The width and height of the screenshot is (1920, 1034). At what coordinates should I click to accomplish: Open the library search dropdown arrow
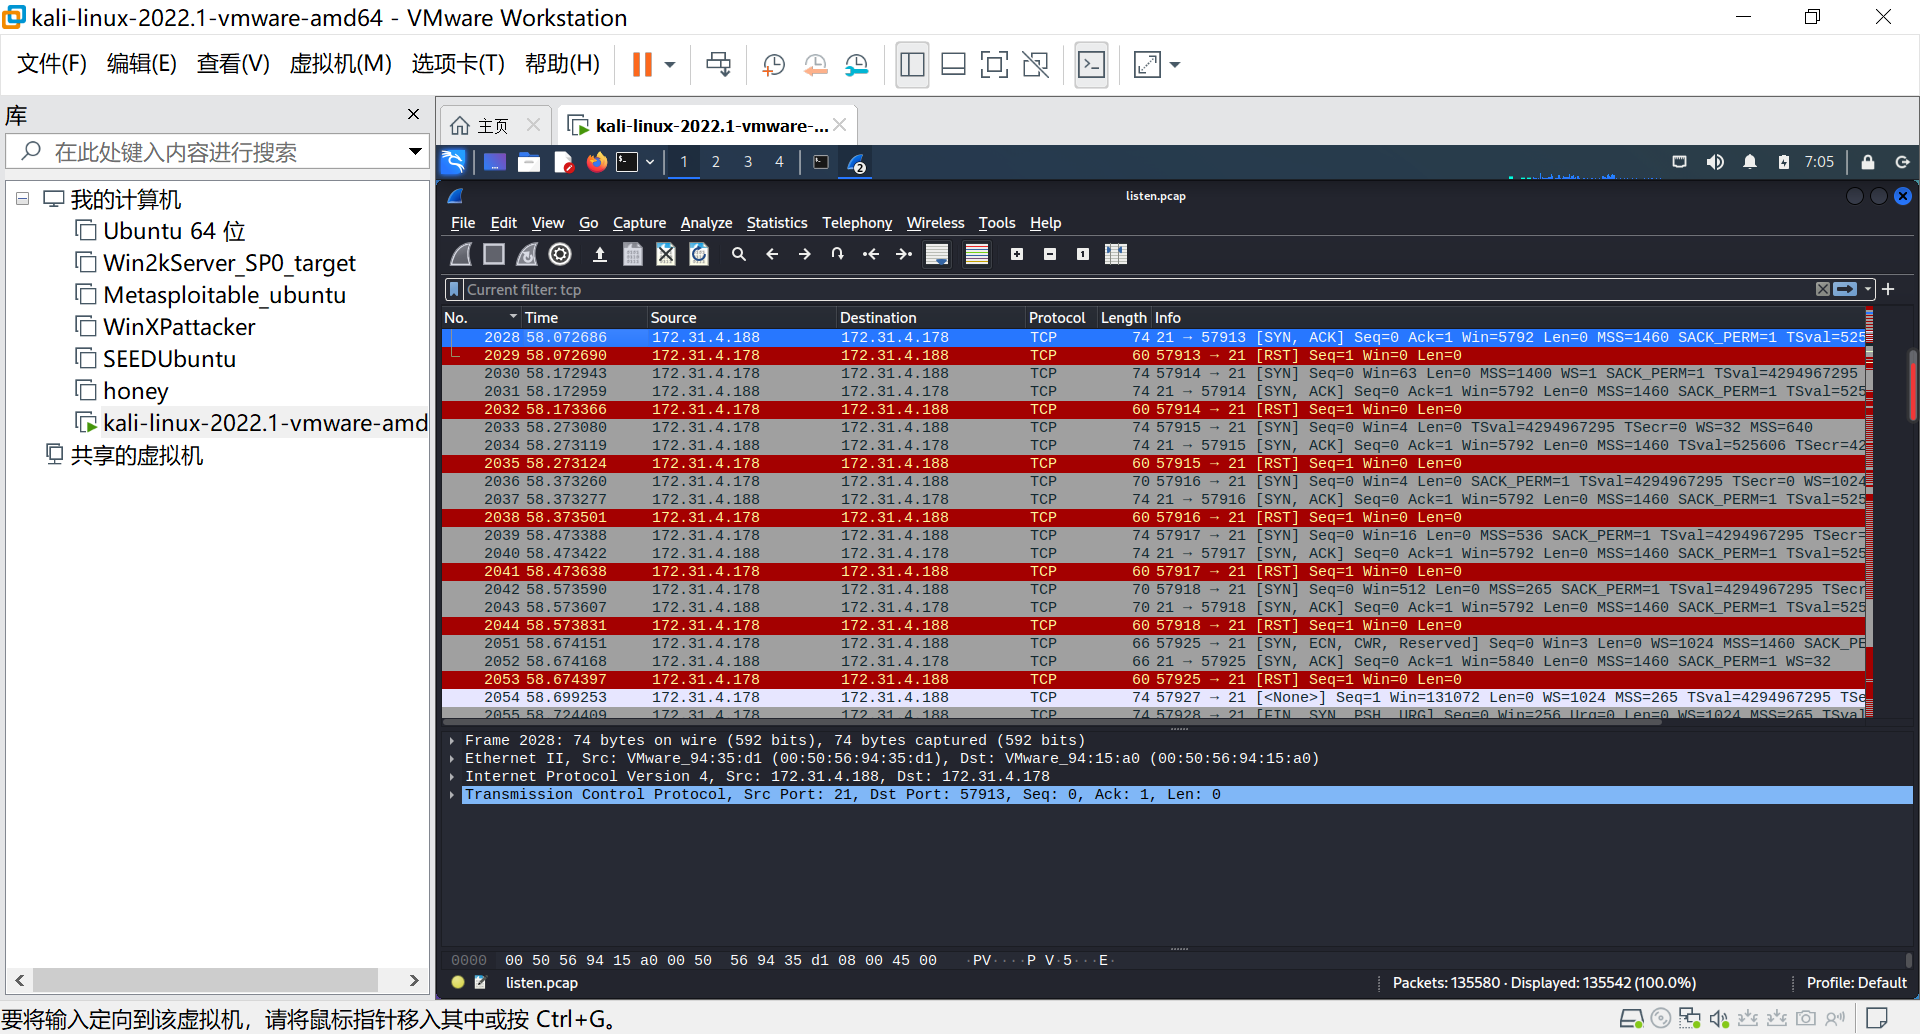[415, 152]
